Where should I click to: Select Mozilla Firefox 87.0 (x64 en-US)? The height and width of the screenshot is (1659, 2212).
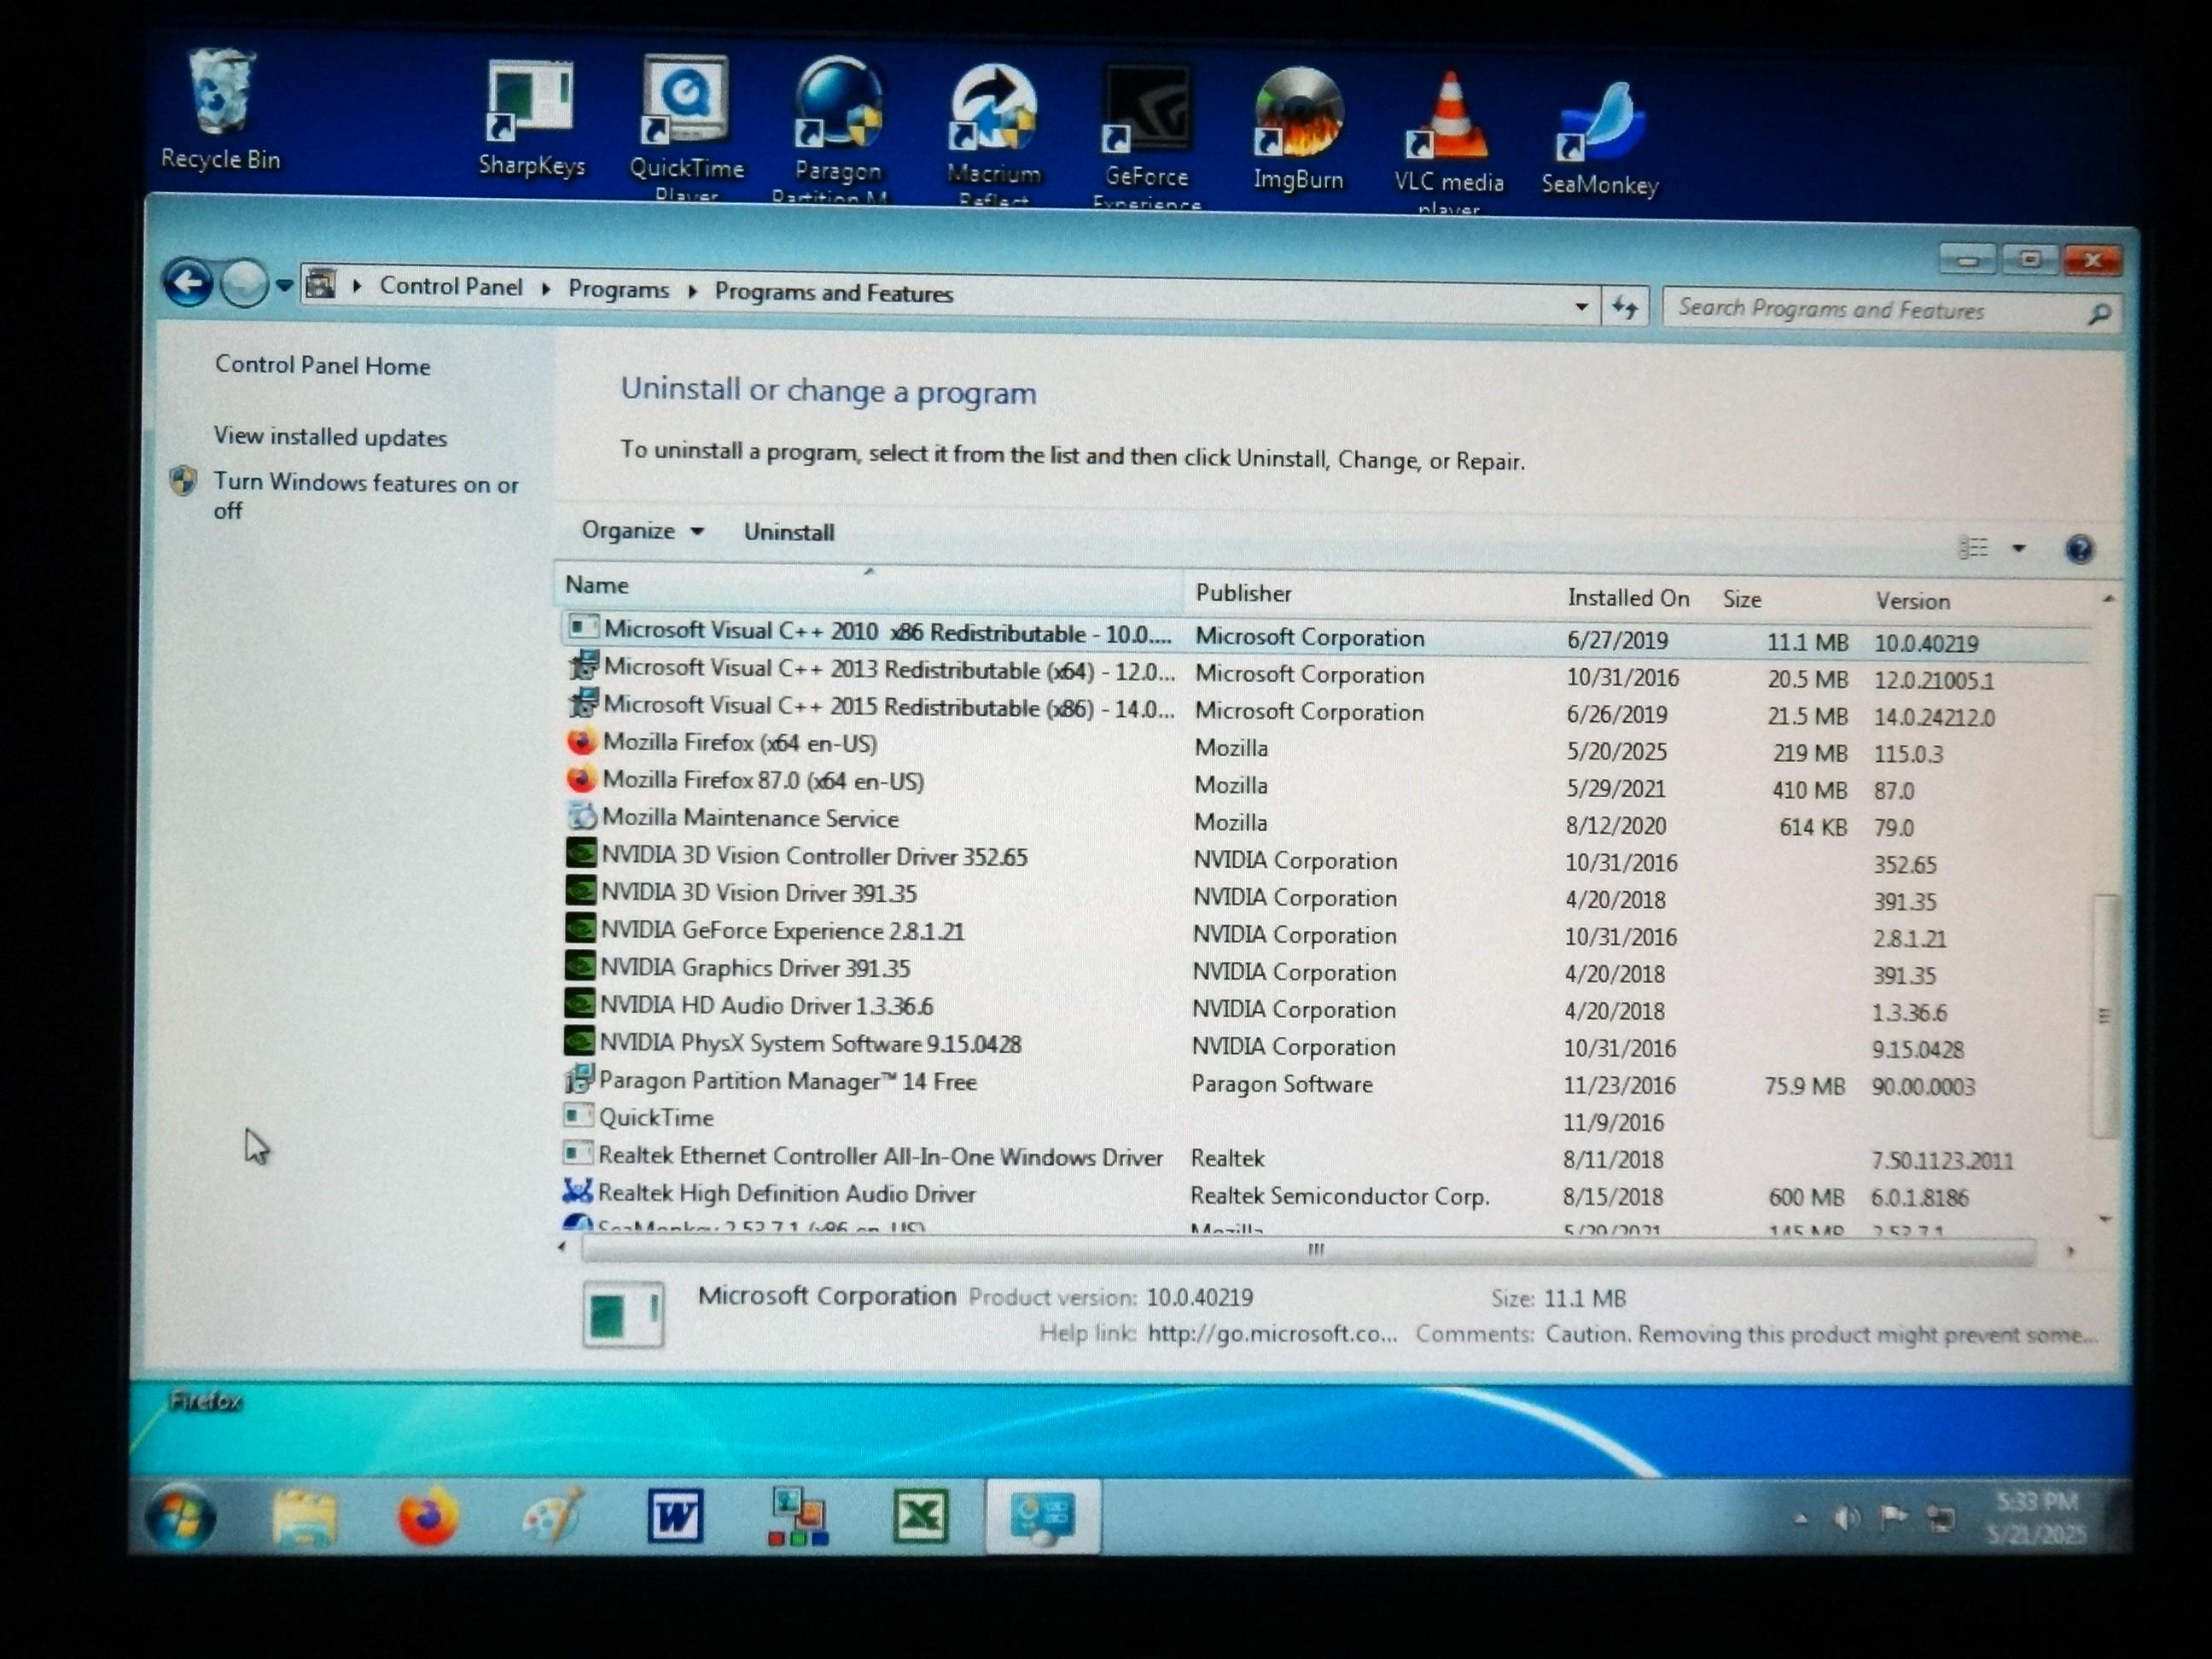1325,785
